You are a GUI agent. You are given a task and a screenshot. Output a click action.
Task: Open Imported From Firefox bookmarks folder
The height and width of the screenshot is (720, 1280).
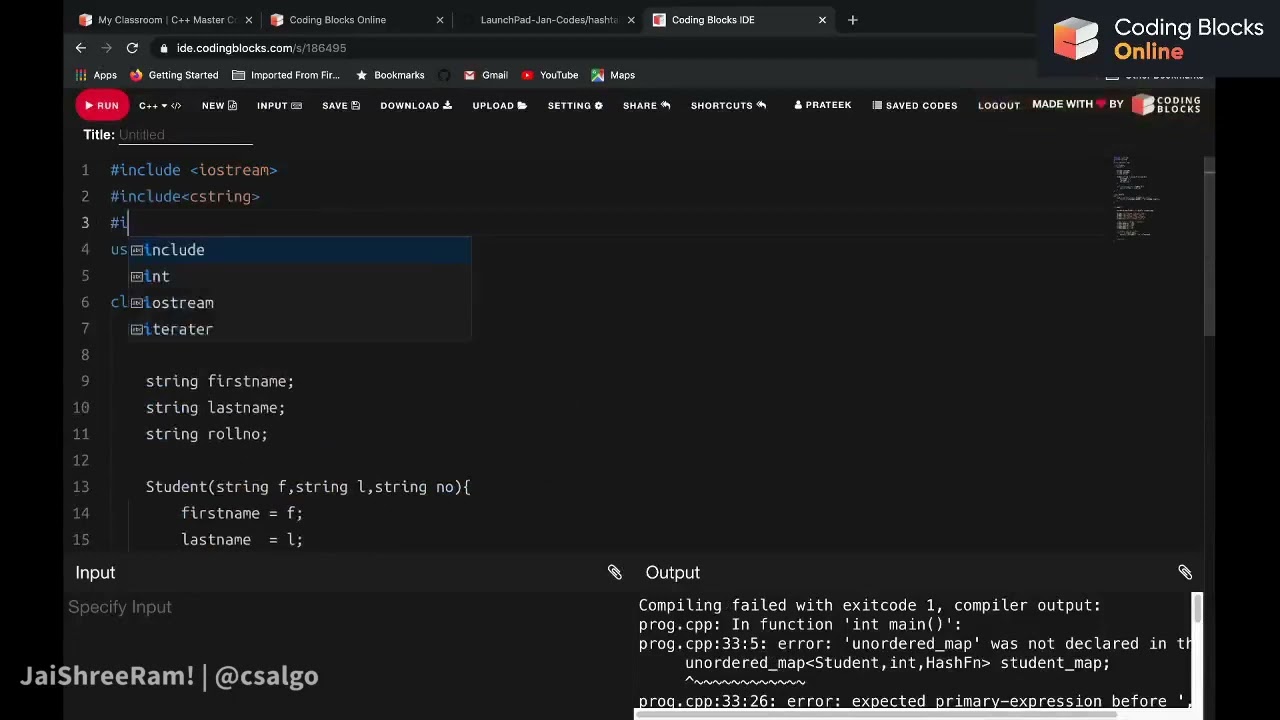click(286, 75)
